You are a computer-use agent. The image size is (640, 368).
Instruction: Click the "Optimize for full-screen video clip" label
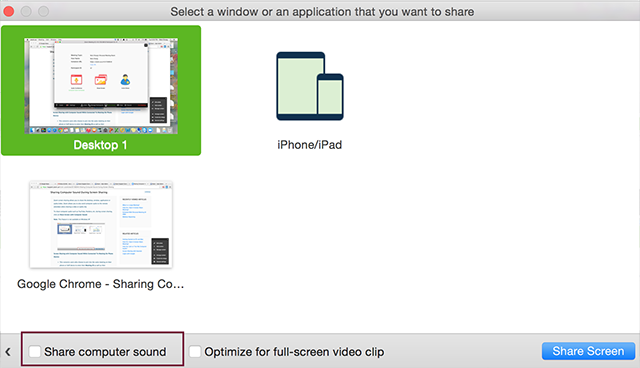pos(294,352)
